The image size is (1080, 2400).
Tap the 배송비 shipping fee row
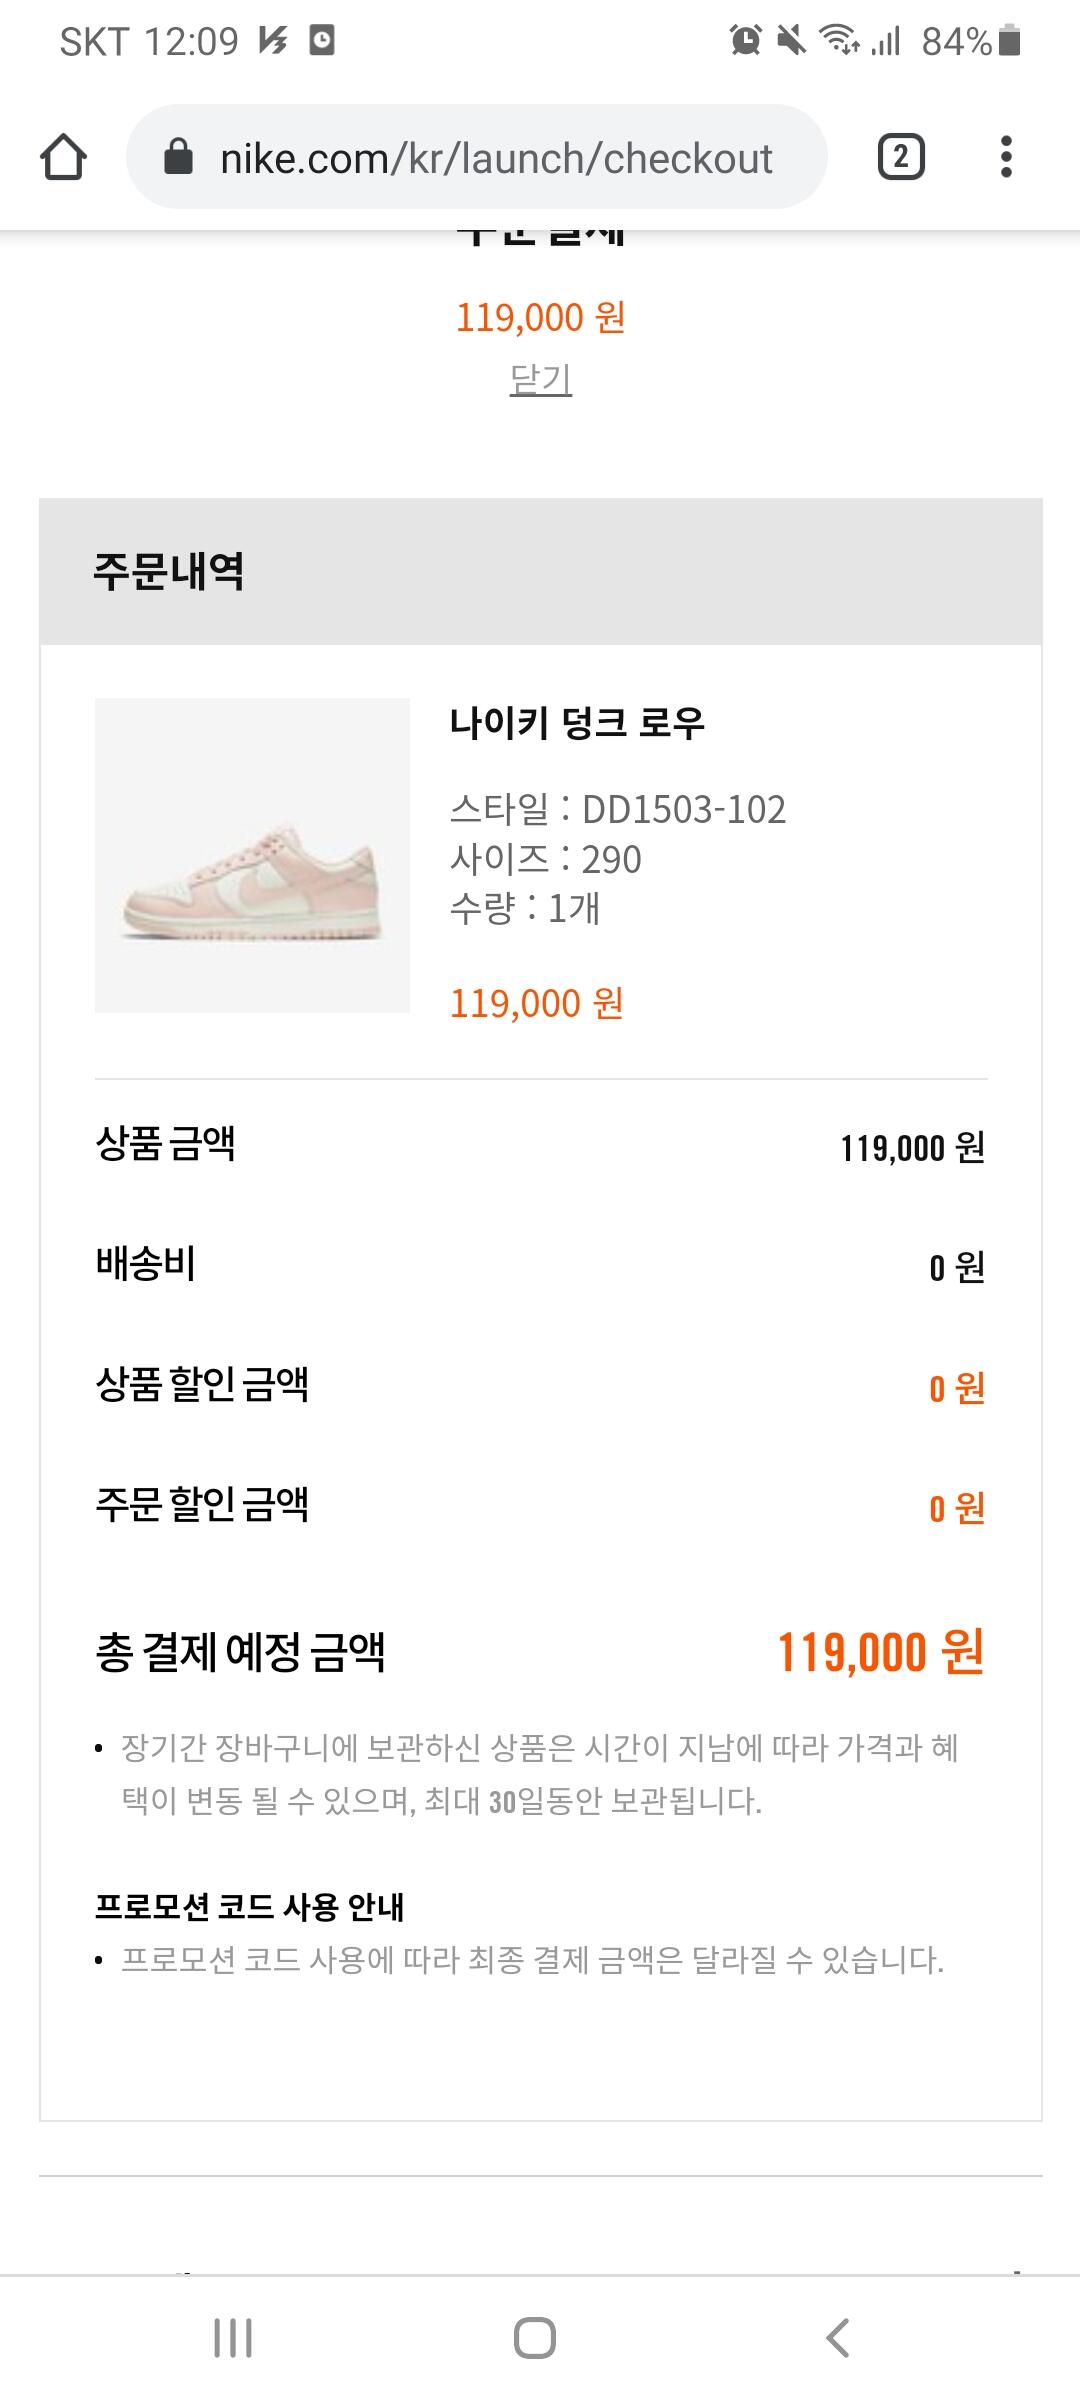541,1265
